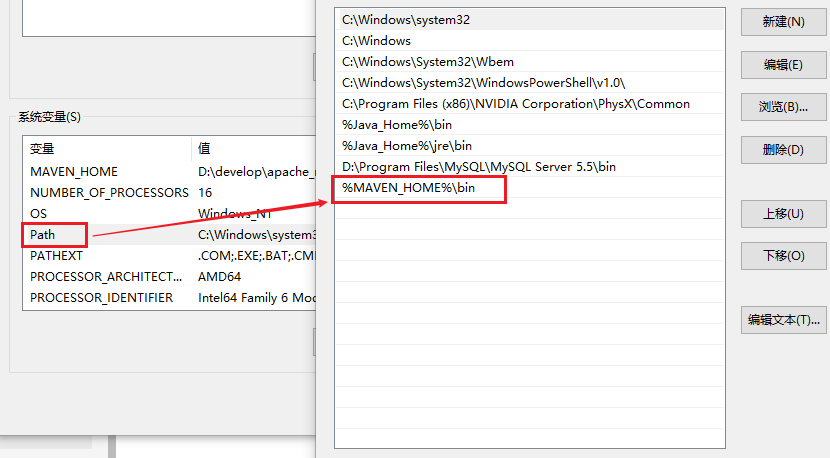
Task: Select the %Java_Home%\bin entry
Action: click(529, 125)
